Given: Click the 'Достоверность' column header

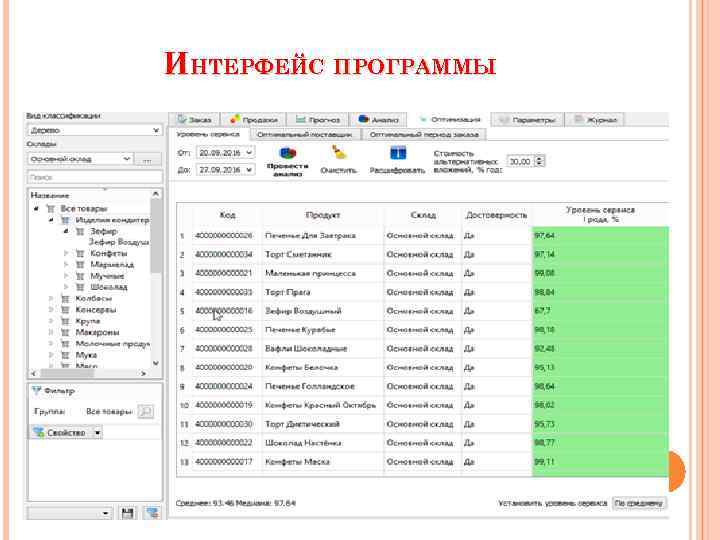Looking at the screenshot, I should tap(496, 215).
